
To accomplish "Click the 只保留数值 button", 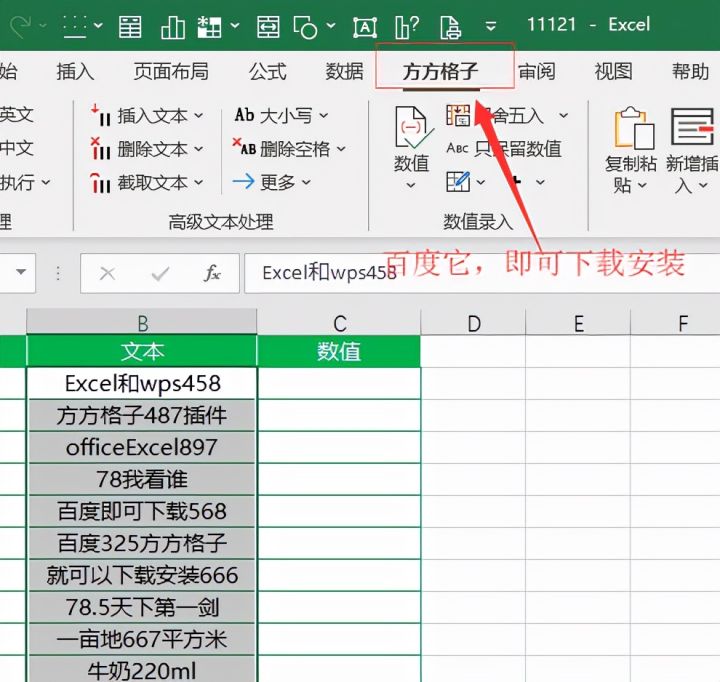I will [x=504, y=149].
